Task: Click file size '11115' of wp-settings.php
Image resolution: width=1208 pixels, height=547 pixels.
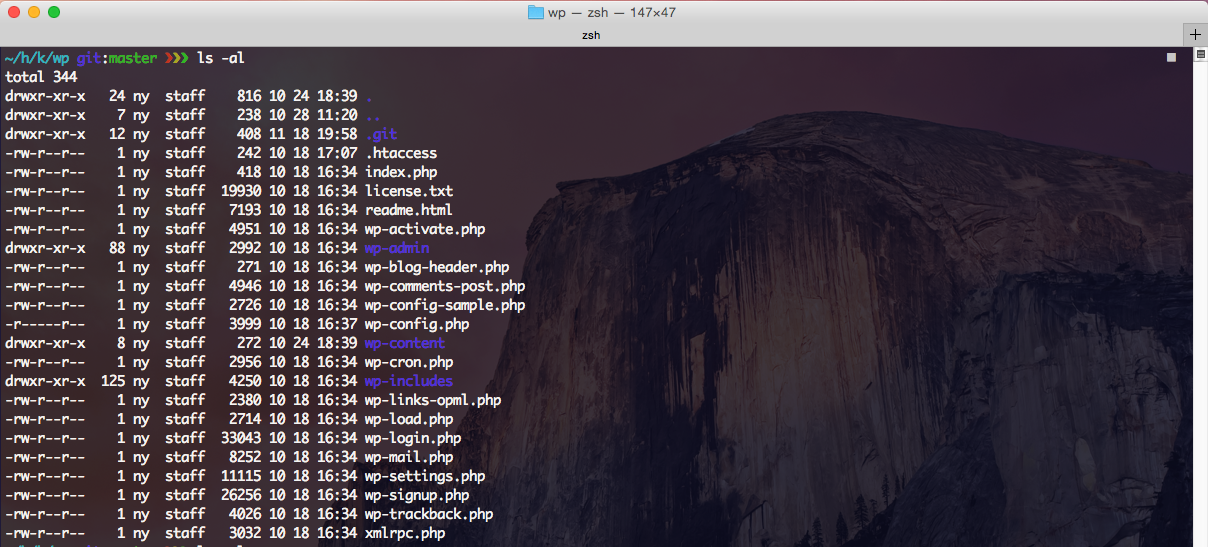Action: coord(241,476)
